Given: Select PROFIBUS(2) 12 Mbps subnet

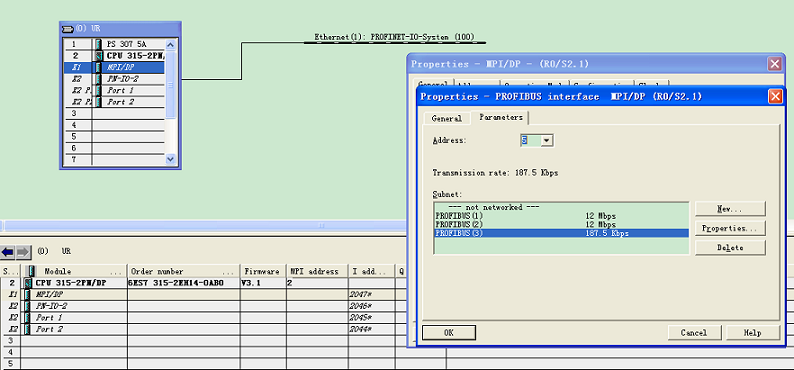Looking at the screenshot, I should pyautogui.click(x=561, y=224).
